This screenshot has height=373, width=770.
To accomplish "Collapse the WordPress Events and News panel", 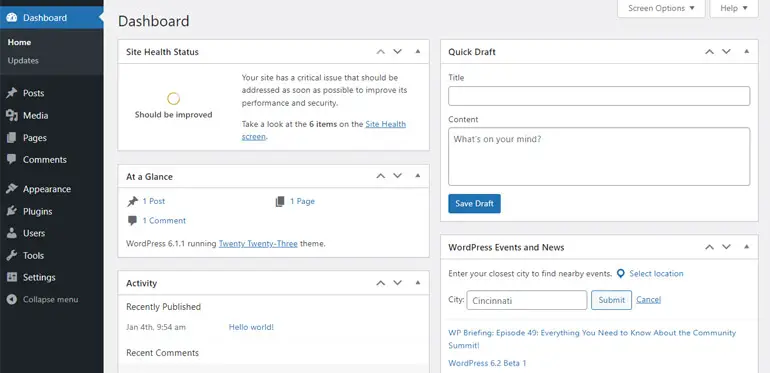I will (746, 247).
